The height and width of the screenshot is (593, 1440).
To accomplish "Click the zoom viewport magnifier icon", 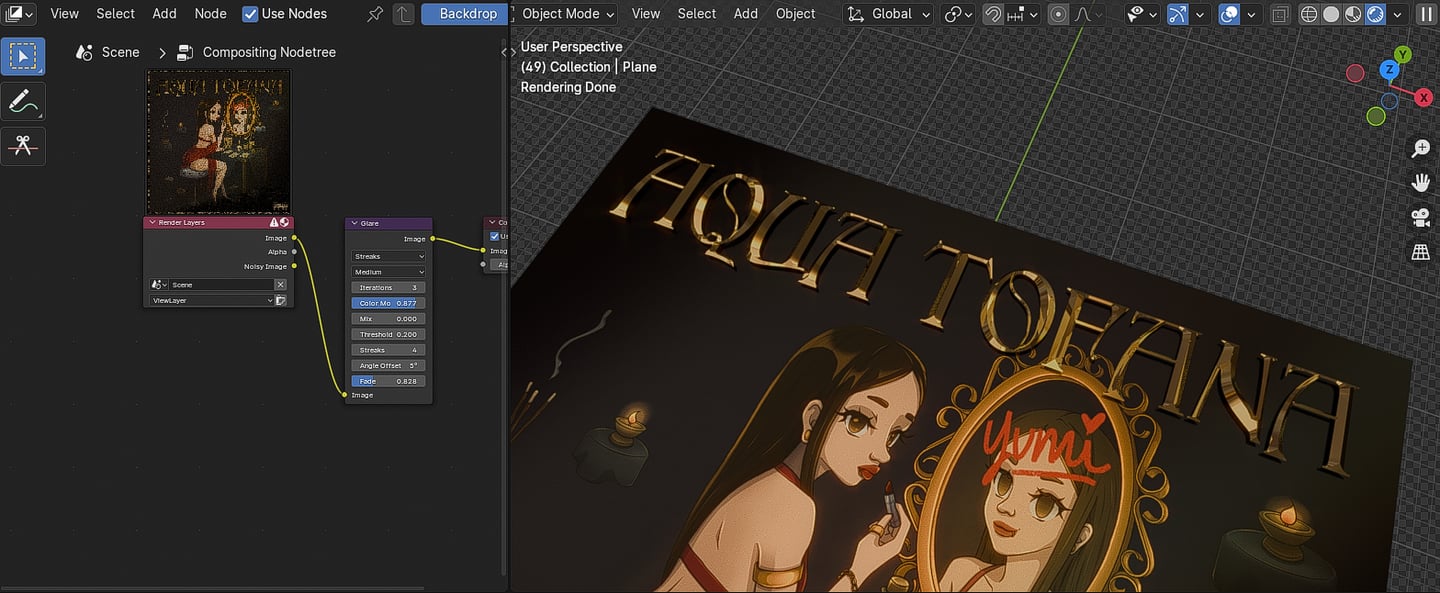I will (1420, 149).
